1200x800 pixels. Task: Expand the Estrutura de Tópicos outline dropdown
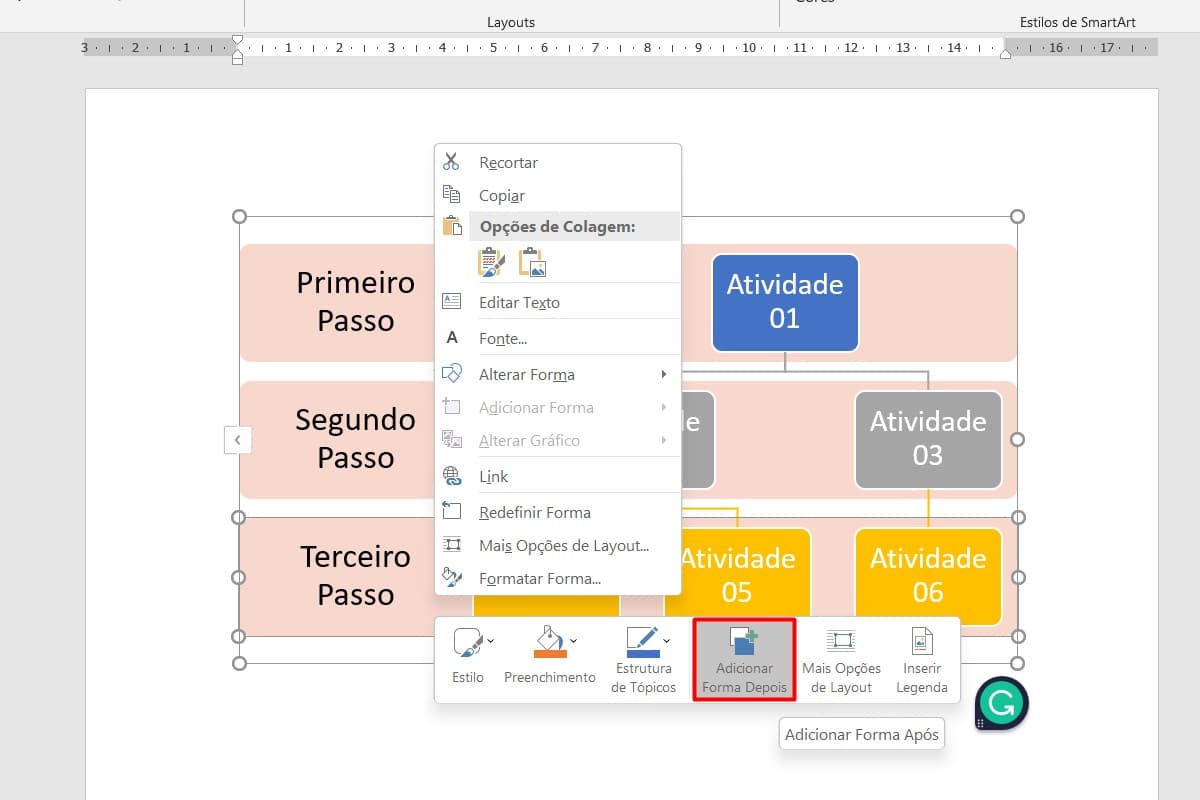(x=666, y=641)
